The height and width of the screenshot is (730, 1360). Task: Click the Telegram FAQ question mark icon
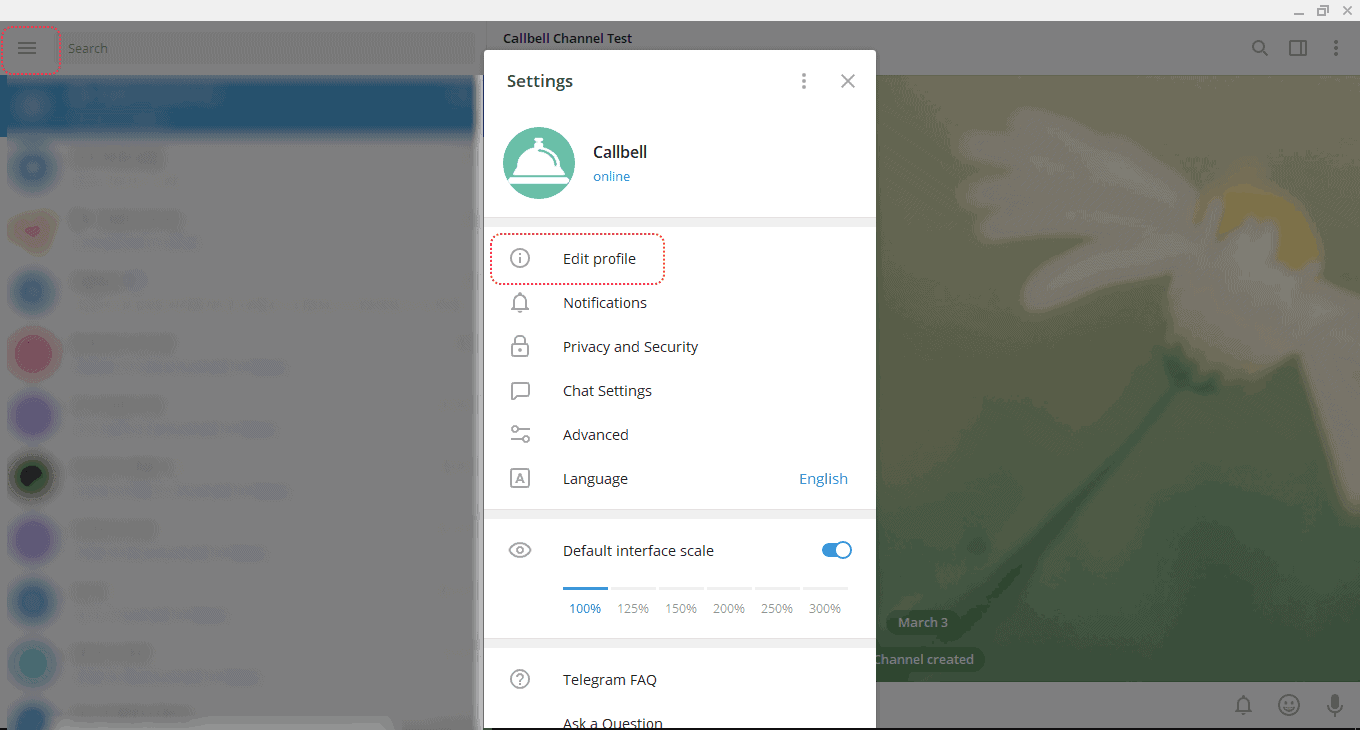pyautogui.click(x=520, y=680)
